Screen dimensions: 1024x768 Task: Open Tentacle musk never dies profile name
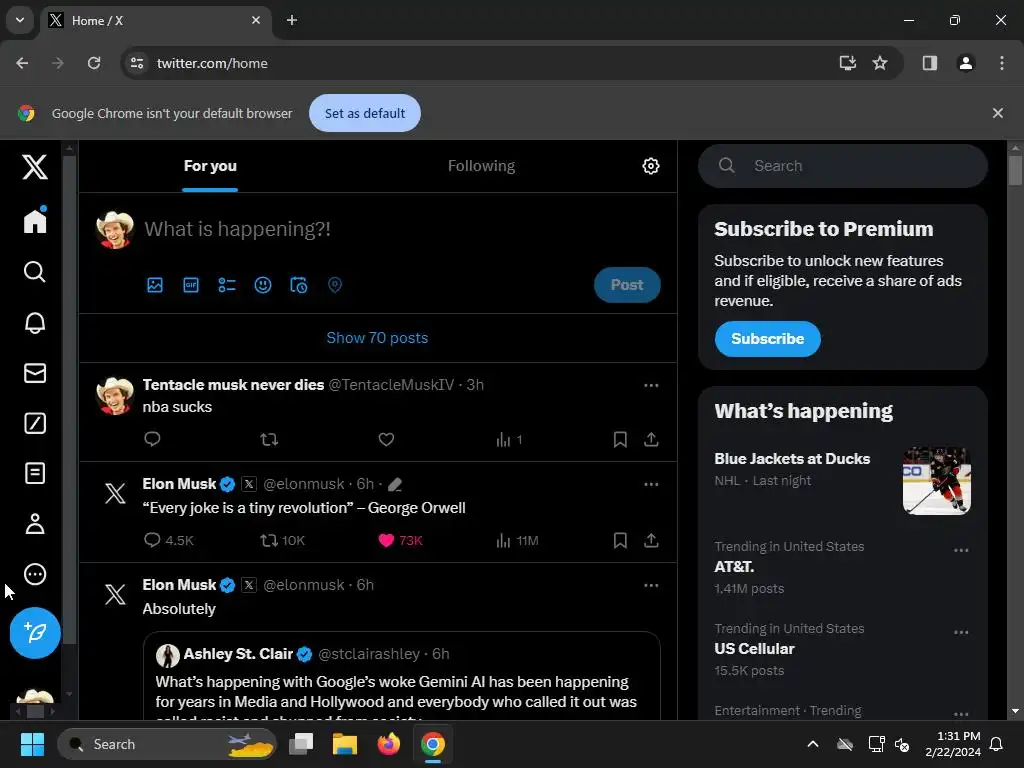point(233,385)
